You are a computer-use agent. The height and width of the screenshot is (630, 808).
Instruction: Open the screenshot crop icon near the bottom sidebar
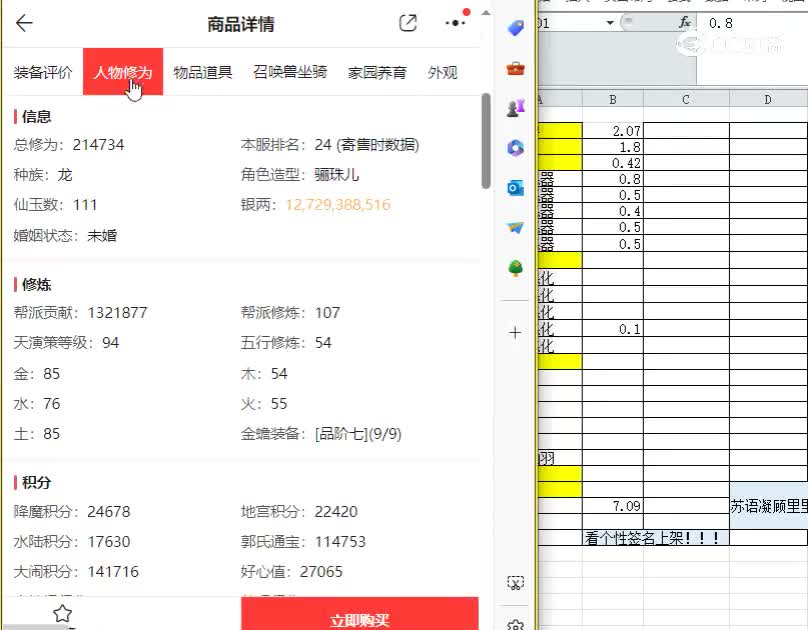pyautogui.click(x=515, y=582)
